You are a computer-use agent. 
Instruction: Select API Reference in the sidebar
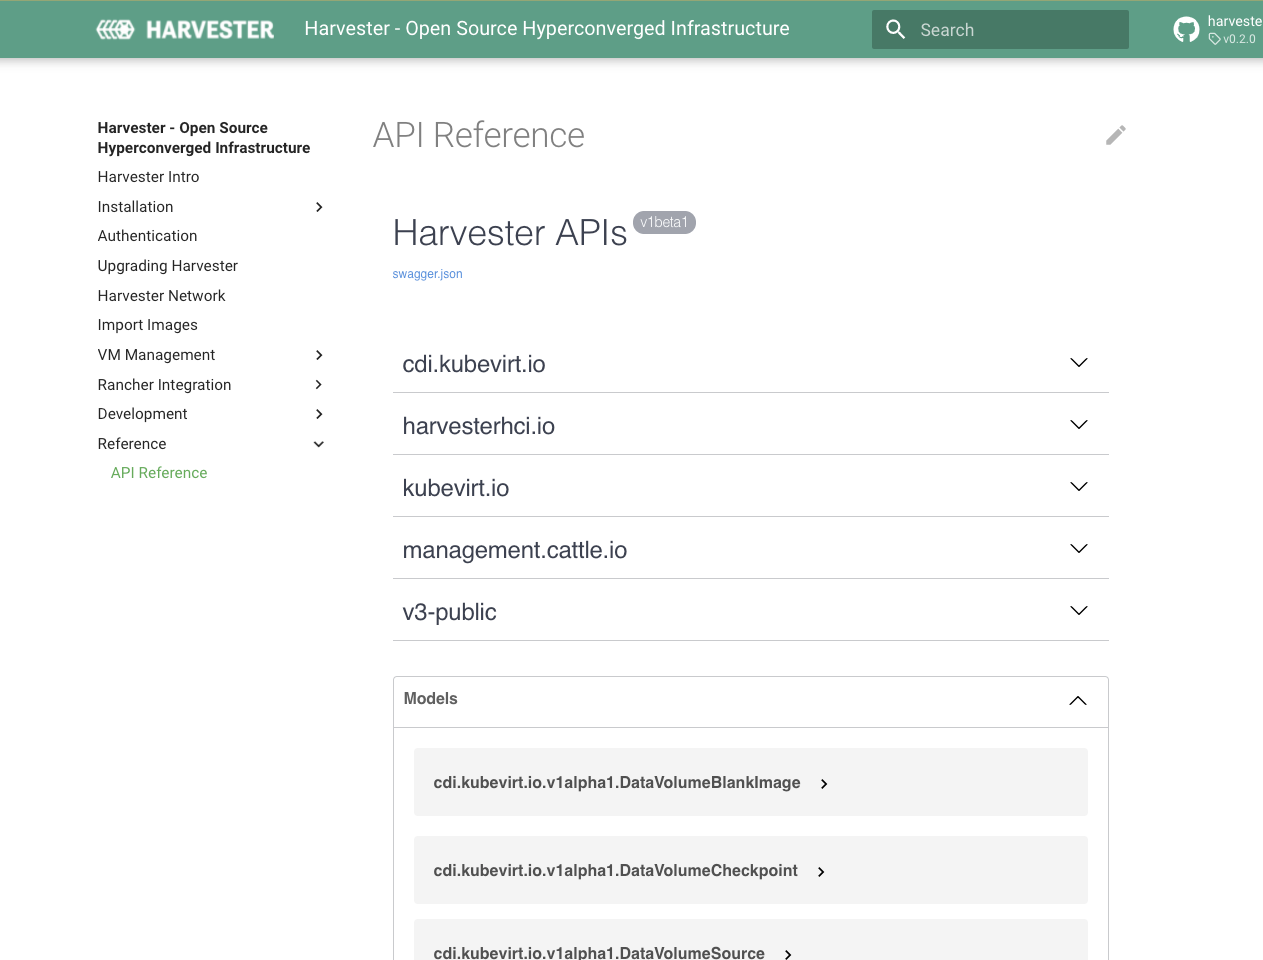[159, 473]
